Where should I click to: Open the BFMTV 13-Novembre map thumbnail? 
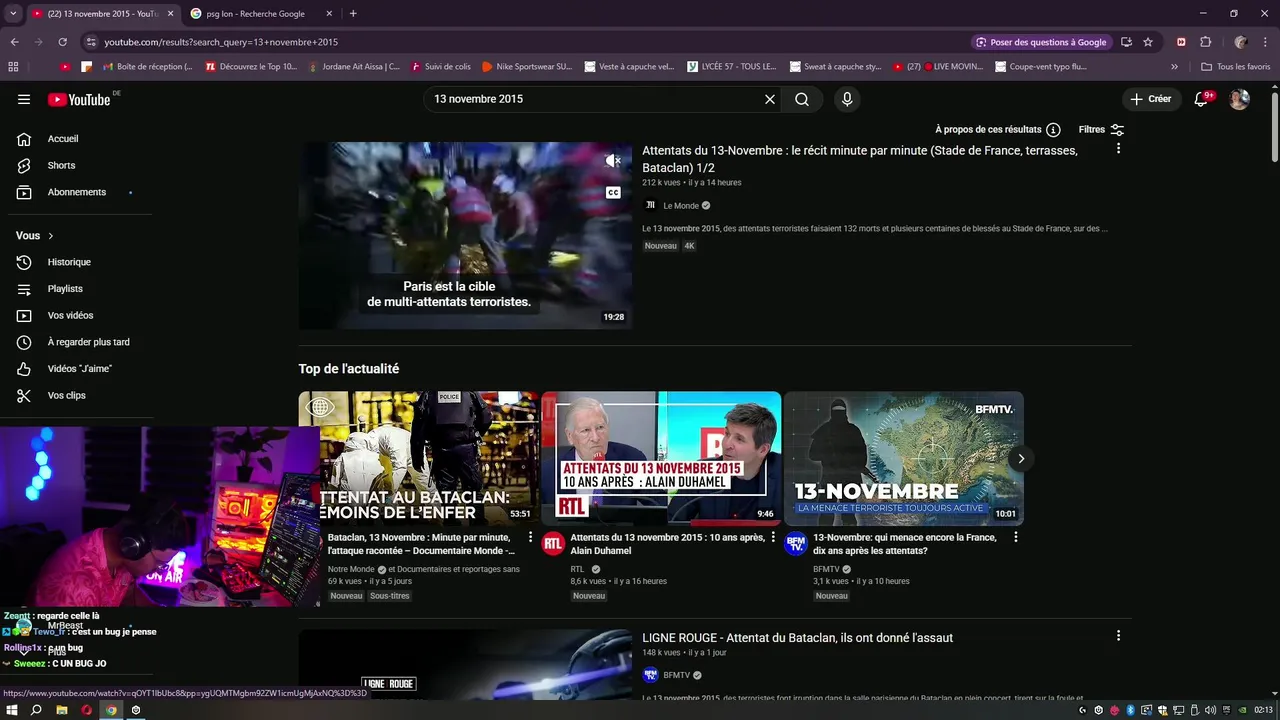pos(904,458)
